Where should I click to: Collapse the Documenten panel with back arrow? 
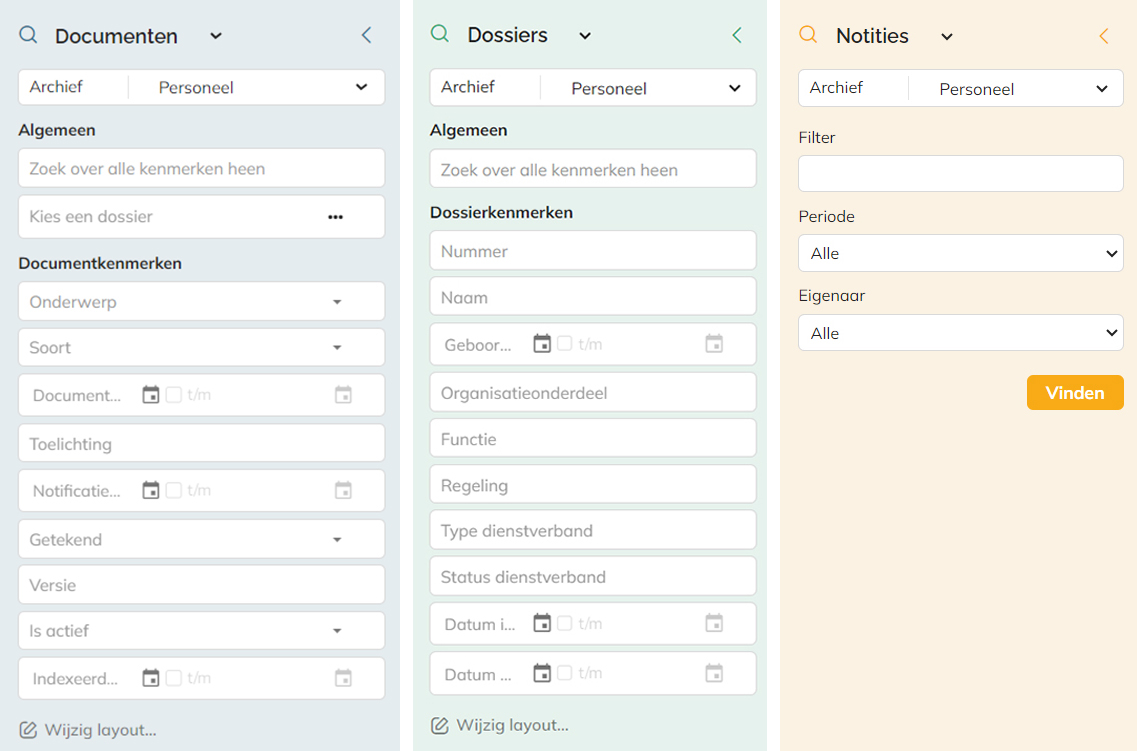point(367,35)
